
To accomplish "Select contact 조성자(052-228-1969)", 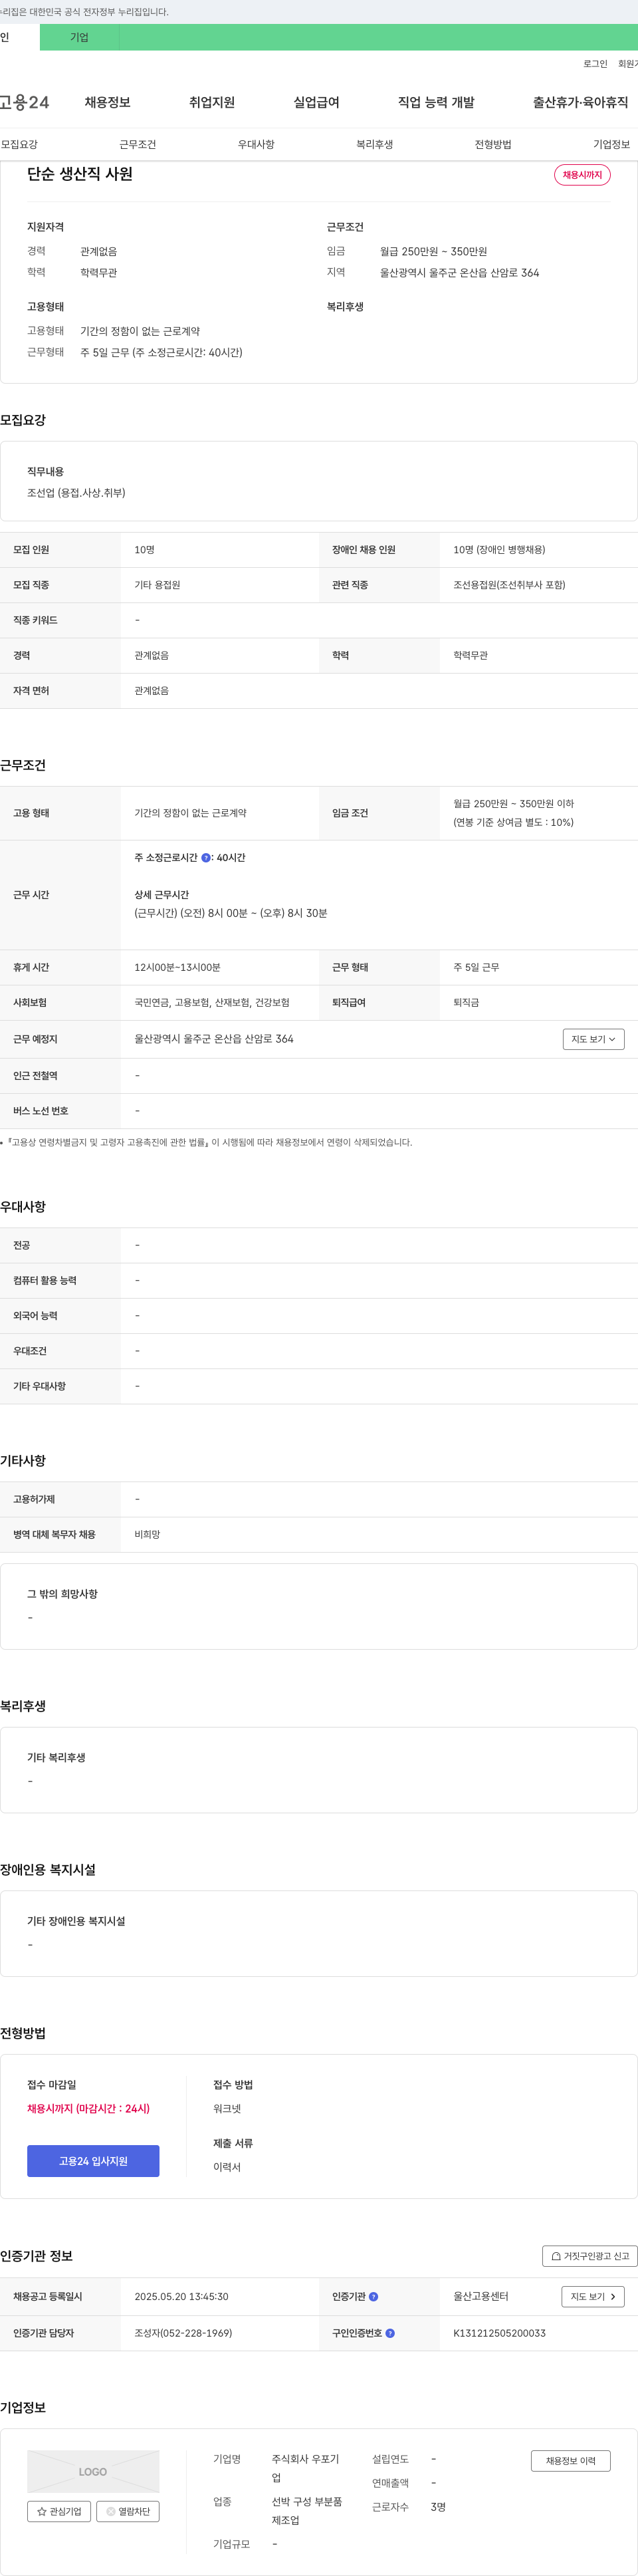I will click(183, 2333).
